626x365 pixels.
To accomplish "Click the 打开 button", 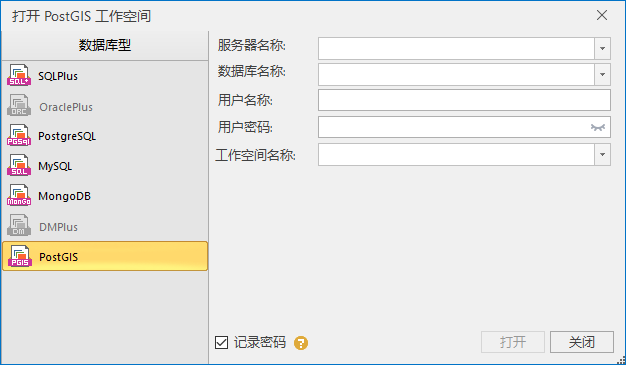I will point(513,342).
